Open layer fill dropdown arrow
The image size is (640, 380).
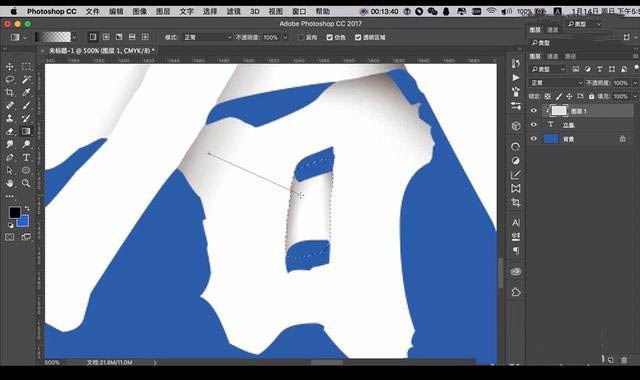pyautogui.click(x=635, y=96)
